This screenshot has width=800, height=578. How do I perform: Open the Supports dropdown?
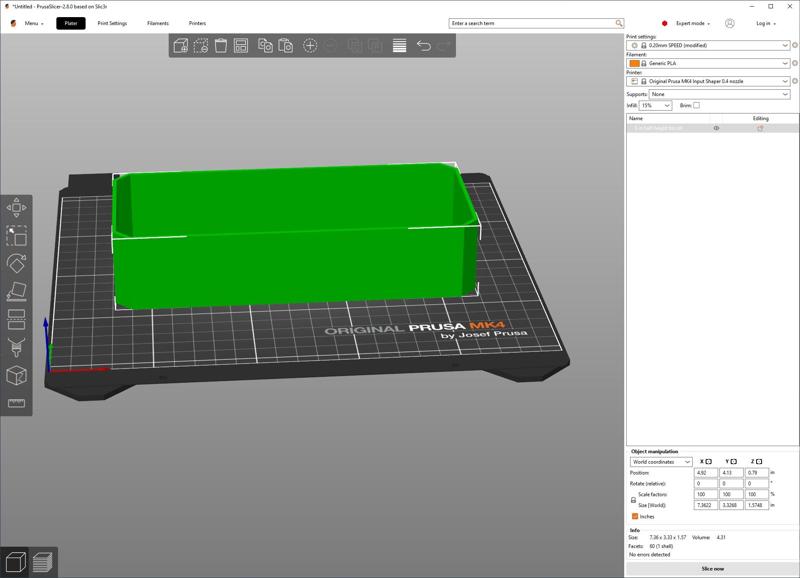(719, 94)
